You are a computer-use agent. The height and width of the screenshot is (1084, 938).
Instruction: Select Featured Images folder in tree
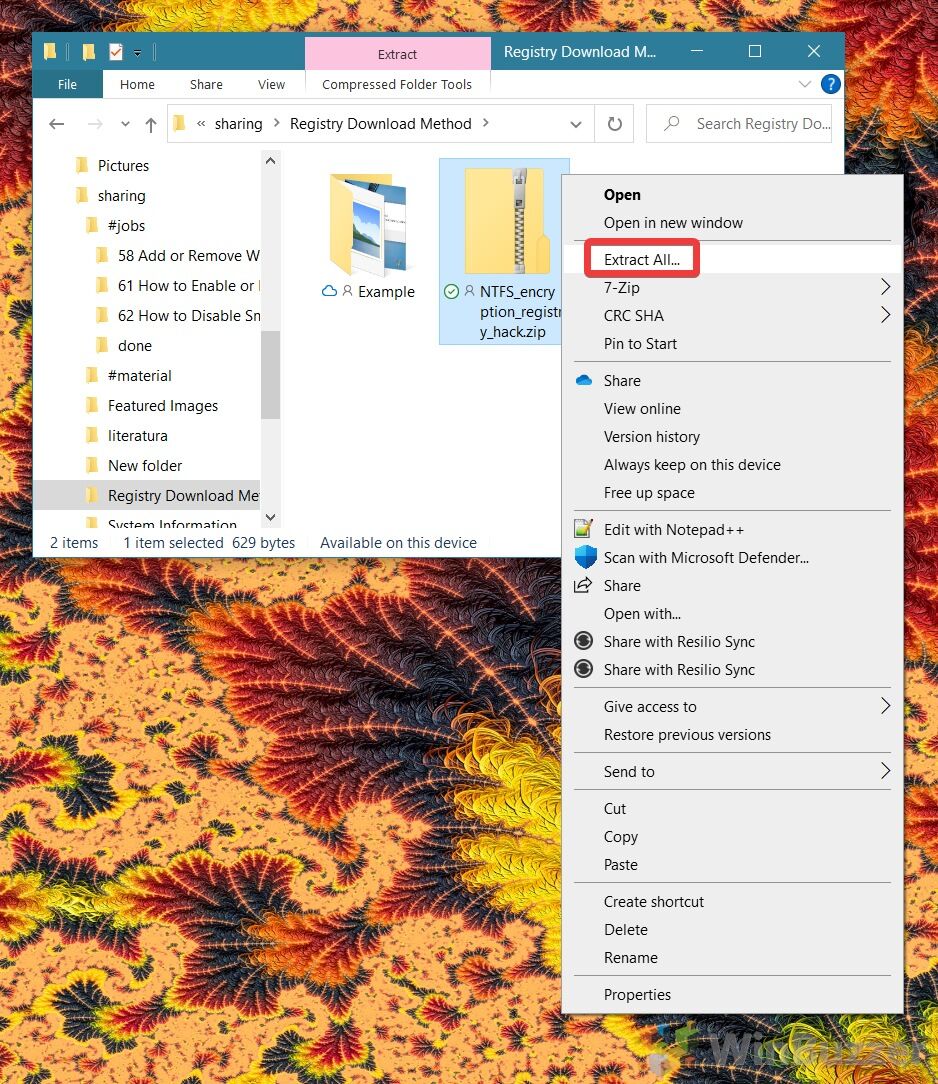(163, 406)
